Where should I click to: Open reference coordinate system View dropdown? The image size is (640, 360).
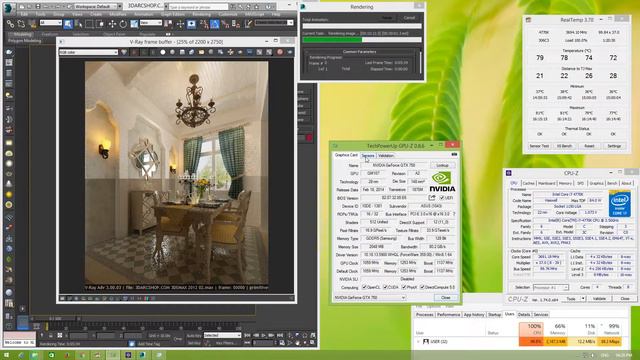(151, 23)
